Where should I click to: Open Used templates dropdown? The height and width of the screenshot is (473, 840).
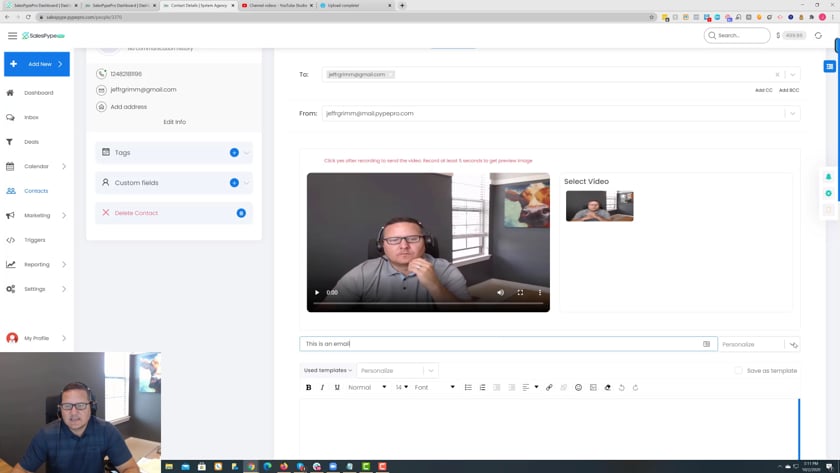pyautogui.click(x=327, y=370)
